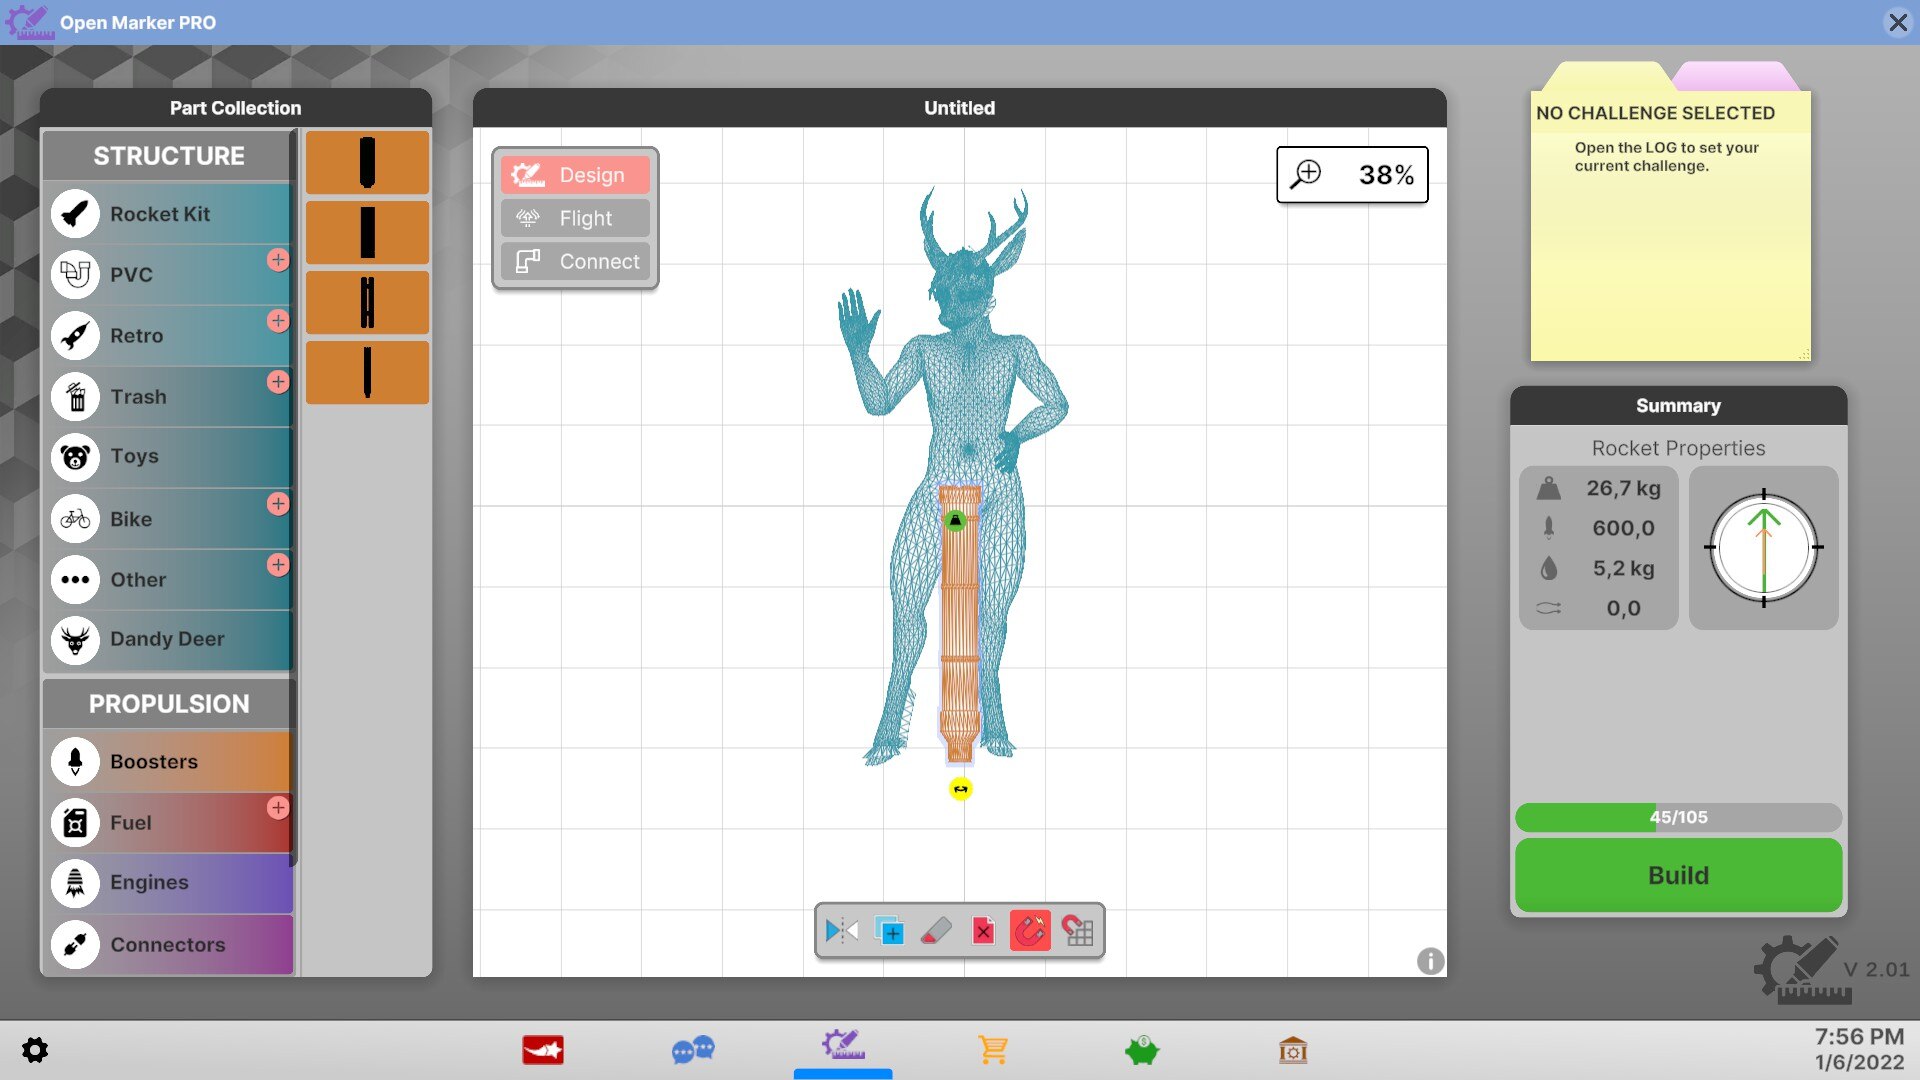Click the info icon at canvas corner
The height and width of the screenshot is (1080, 1920).
(x=1430, y=961)
